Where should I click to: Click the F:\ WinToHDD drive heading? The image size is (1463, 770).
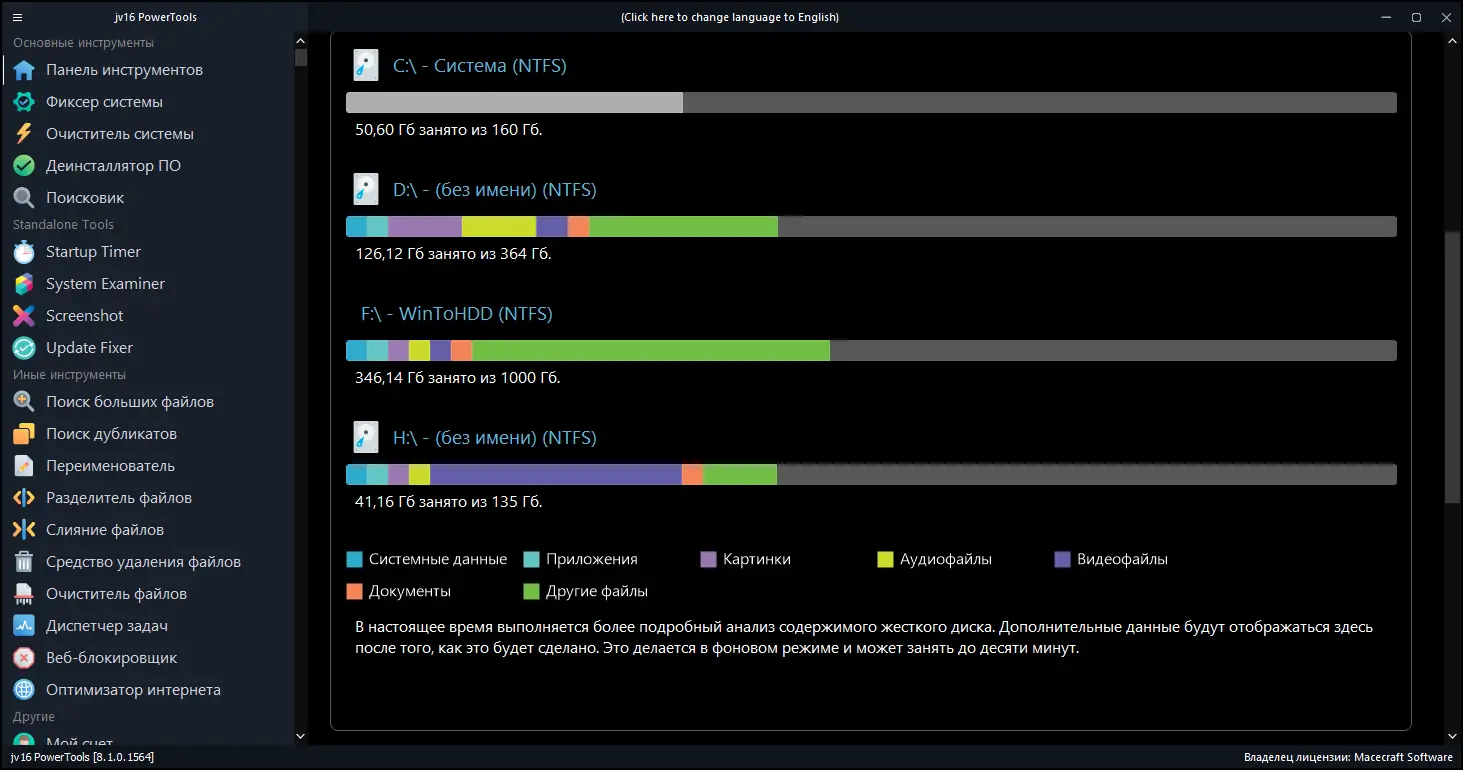pos(456,314)
